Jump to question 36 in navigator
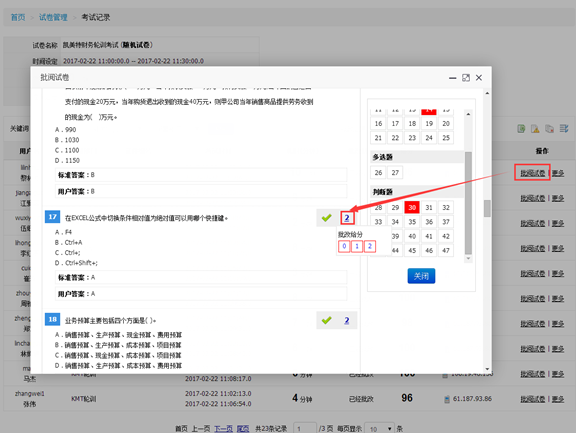576x433 pixels. pyautogui.click(x=429, y=222)
